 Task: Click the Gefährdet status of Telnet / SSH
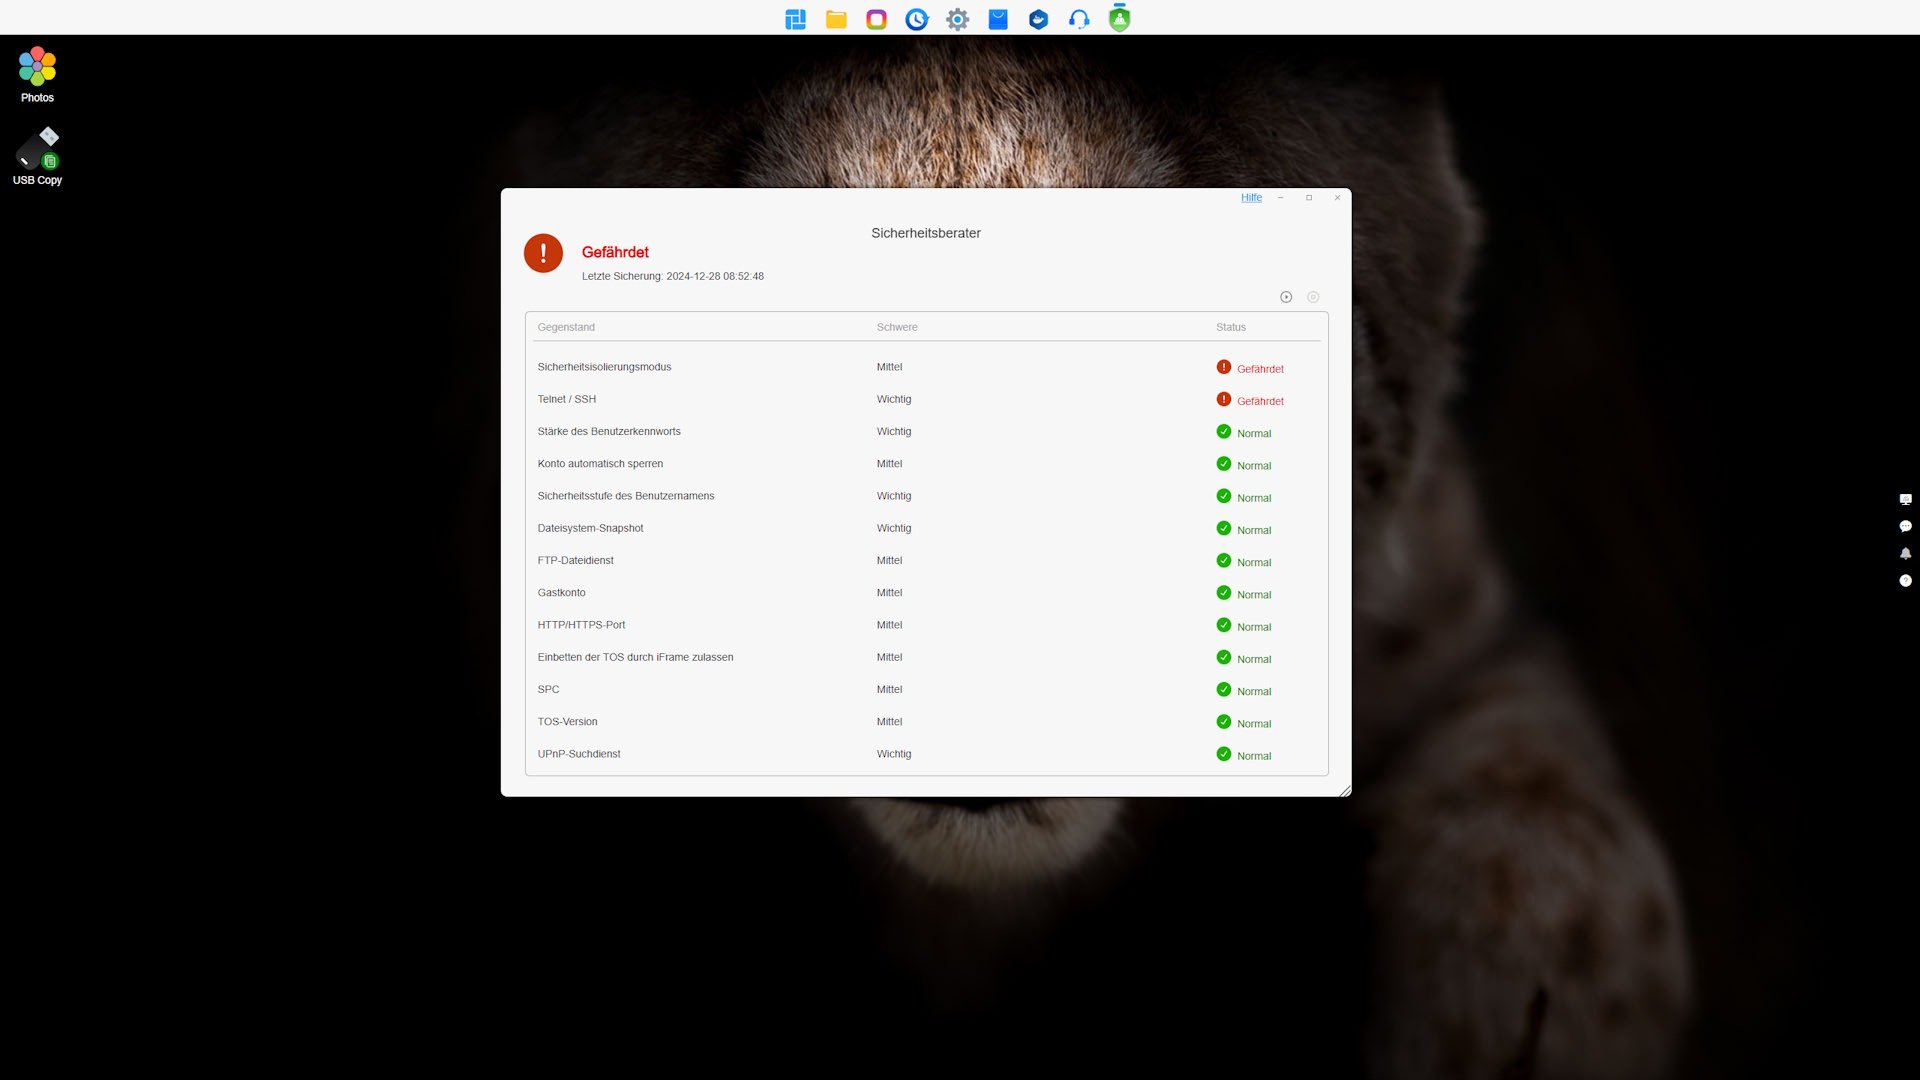(x=1259, y=401)
